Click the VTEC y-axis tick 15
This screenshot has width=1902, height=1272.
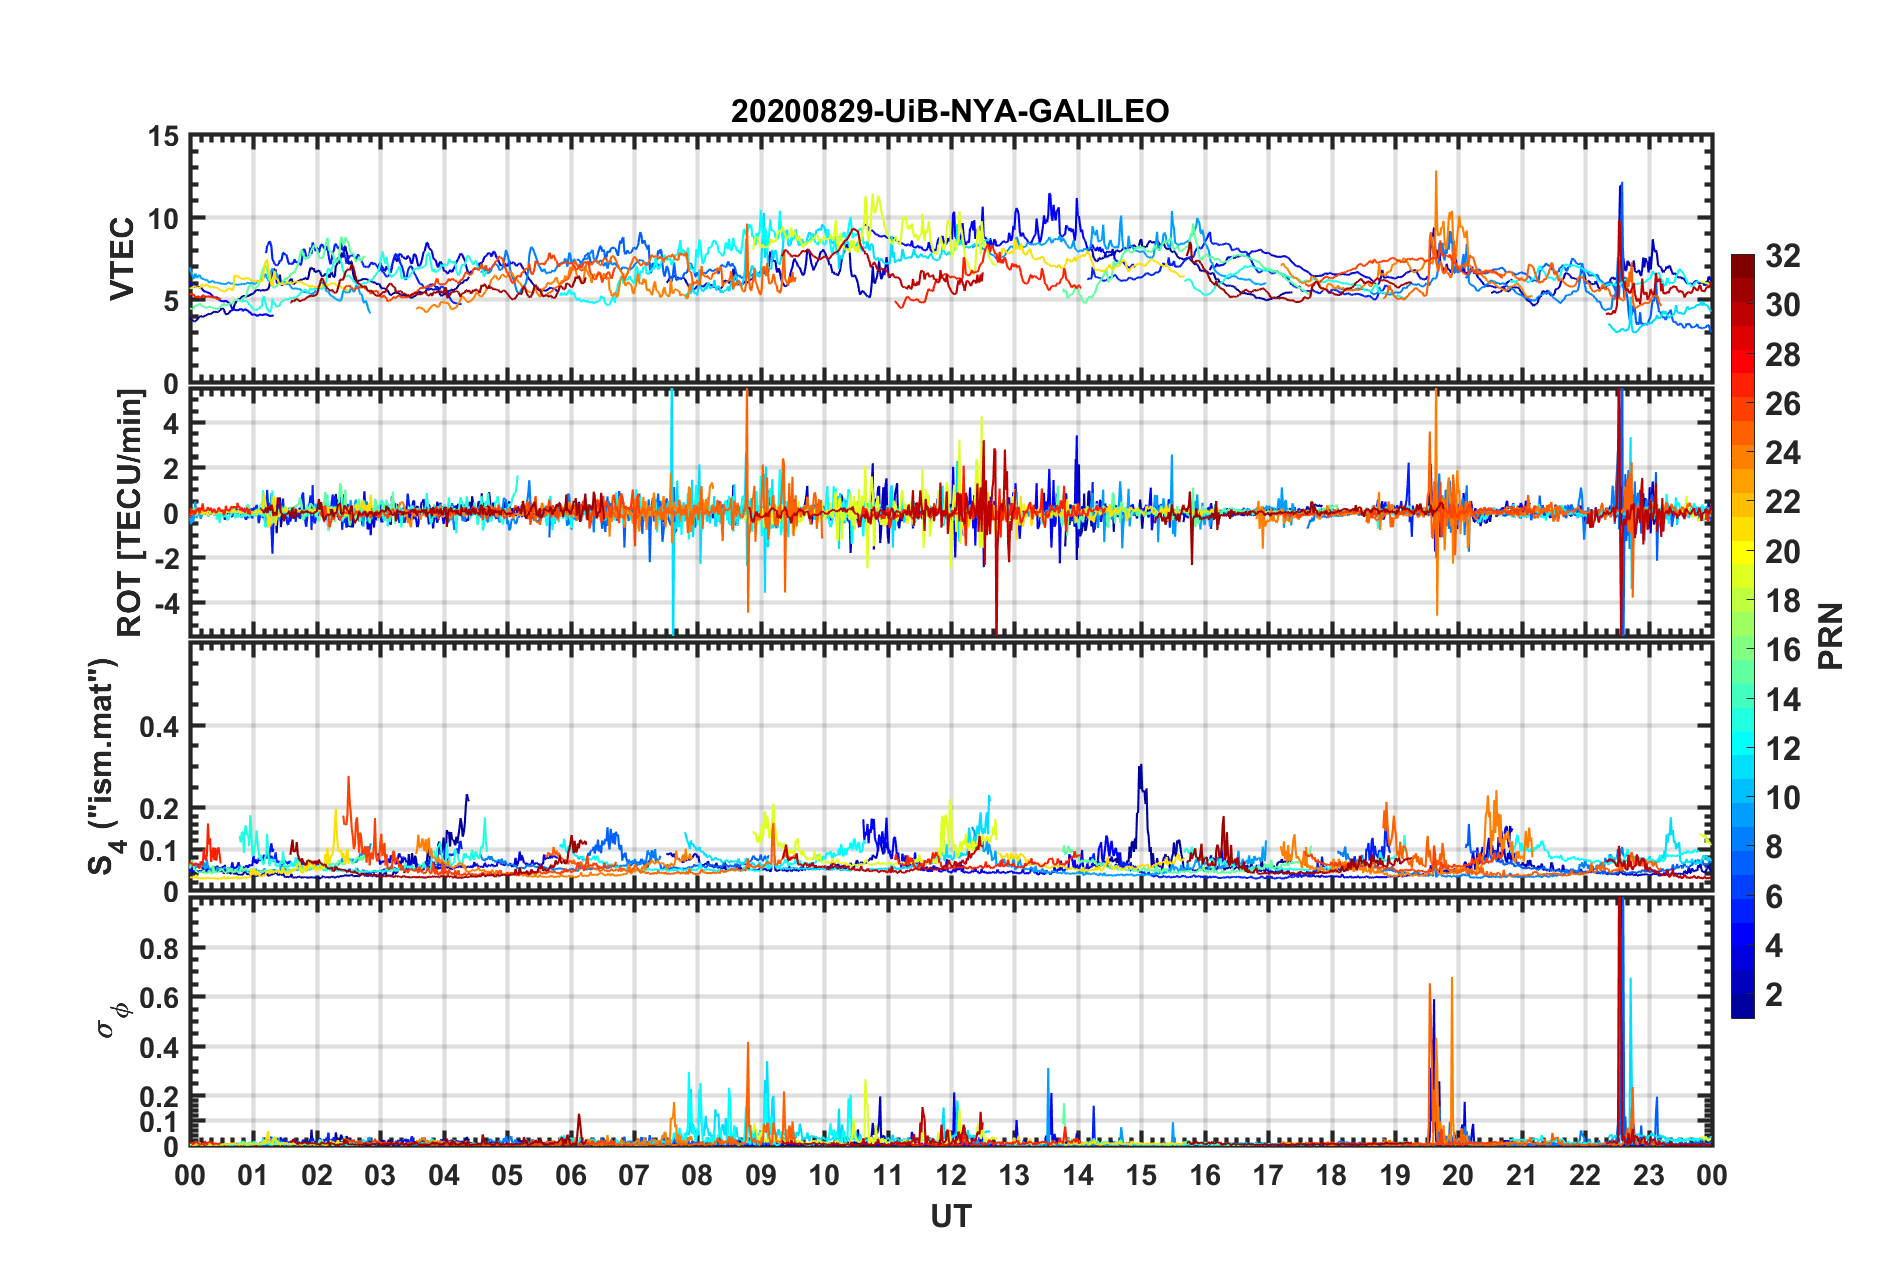pos(163,136)
